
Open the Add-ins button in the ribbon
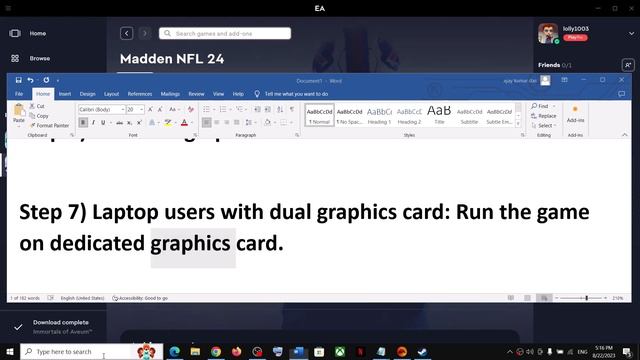(x=575, y=114)
